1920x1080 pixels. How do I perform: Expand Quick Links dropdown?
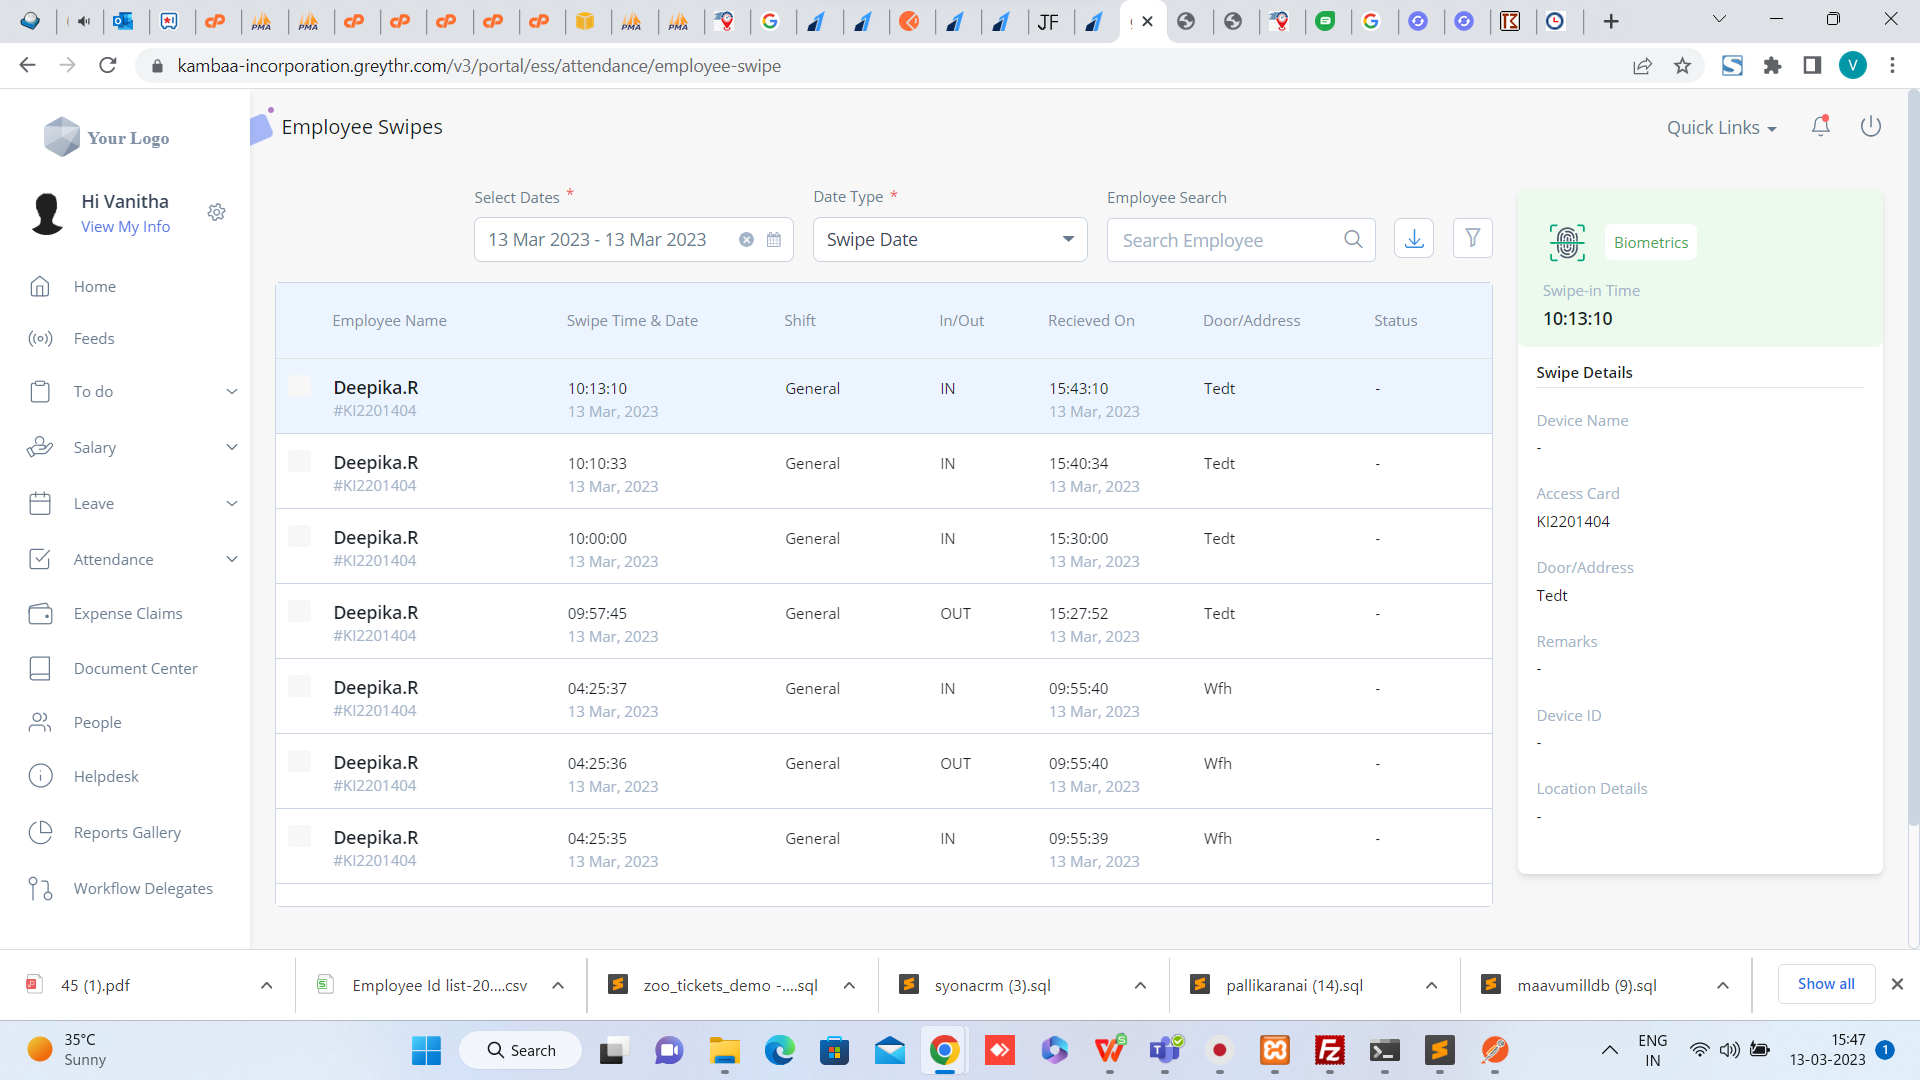pos(1721,128)
